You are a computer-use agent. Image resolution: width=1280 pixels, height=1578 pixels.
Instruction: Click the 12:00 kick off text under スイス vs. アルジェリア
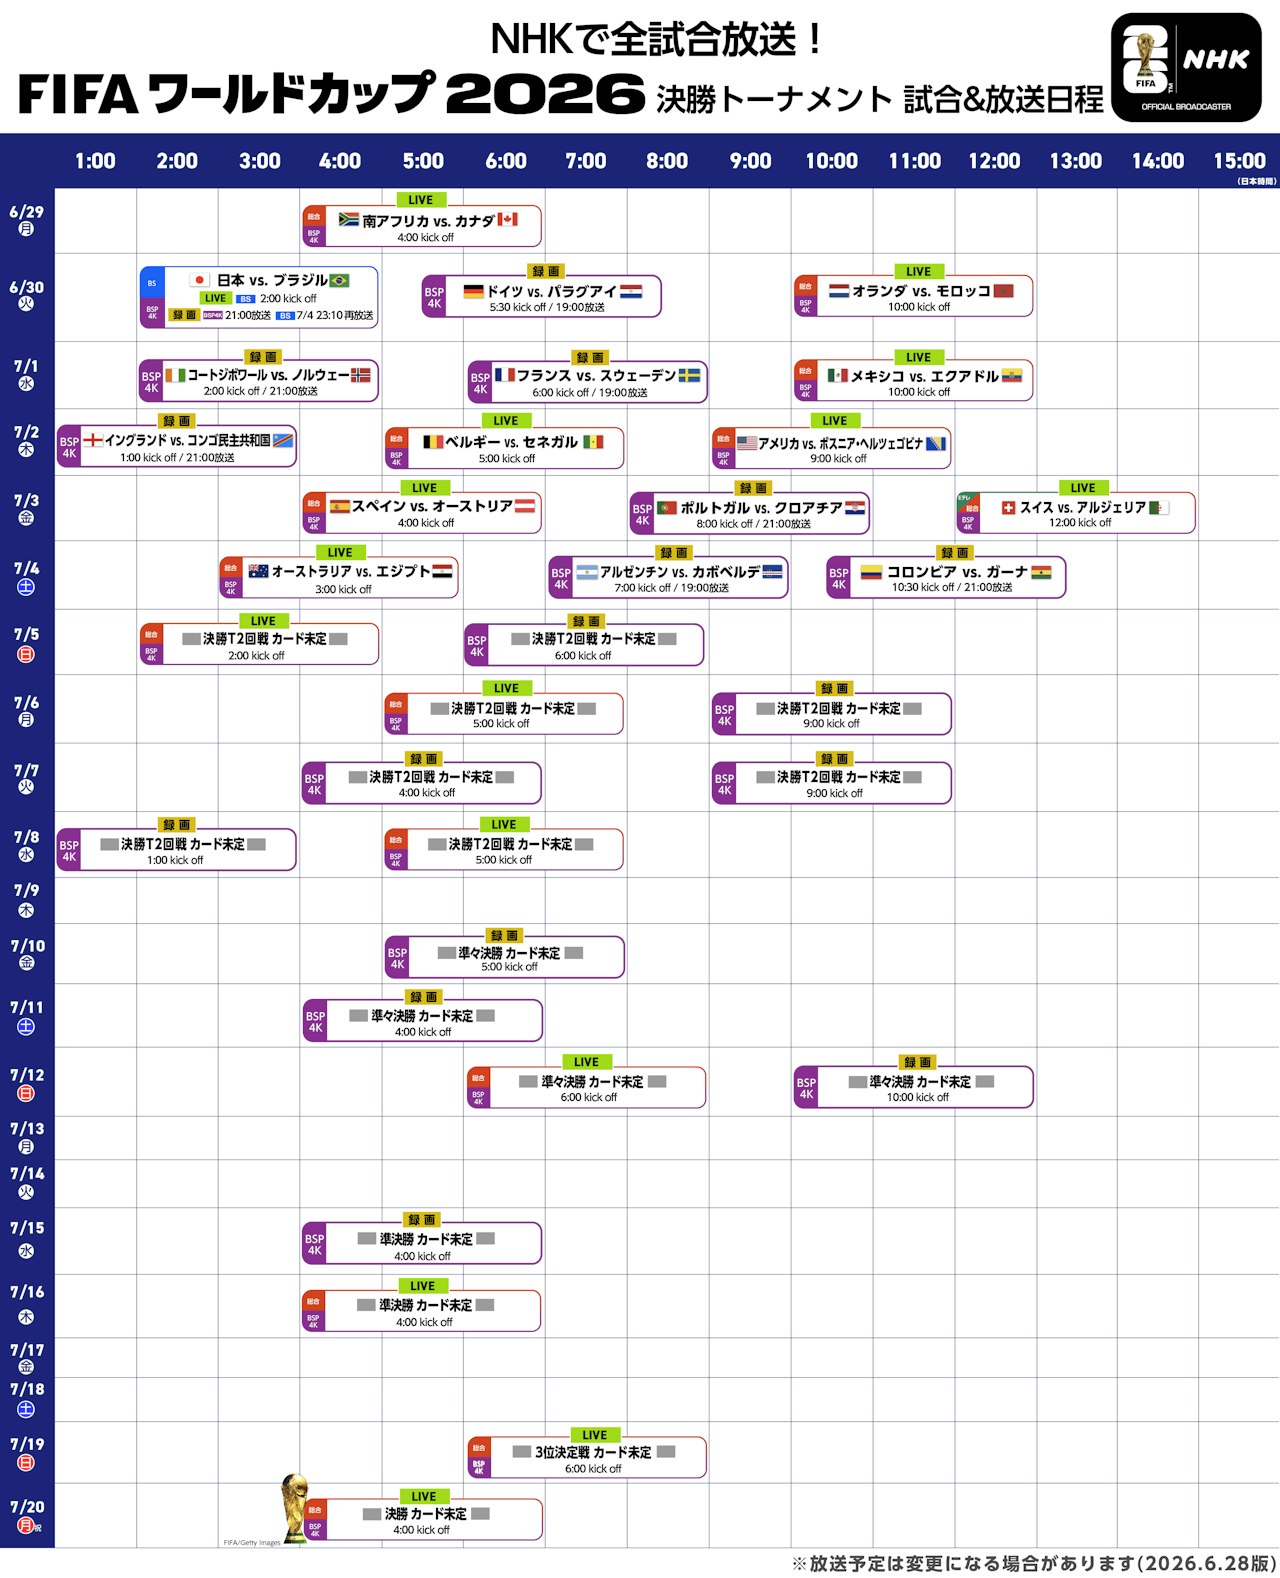1080,522
